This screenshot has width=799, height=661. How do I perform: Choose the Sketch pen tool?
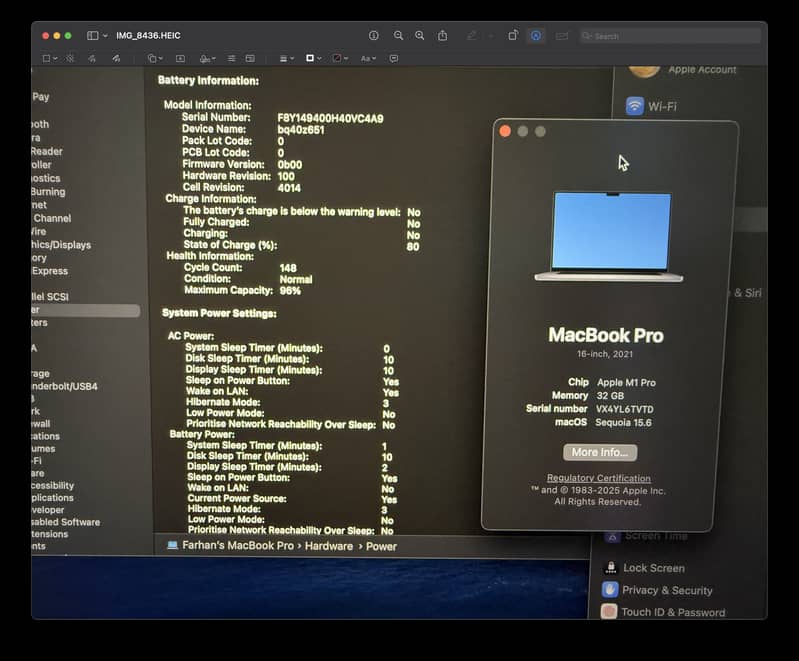(x=93, y=58)
